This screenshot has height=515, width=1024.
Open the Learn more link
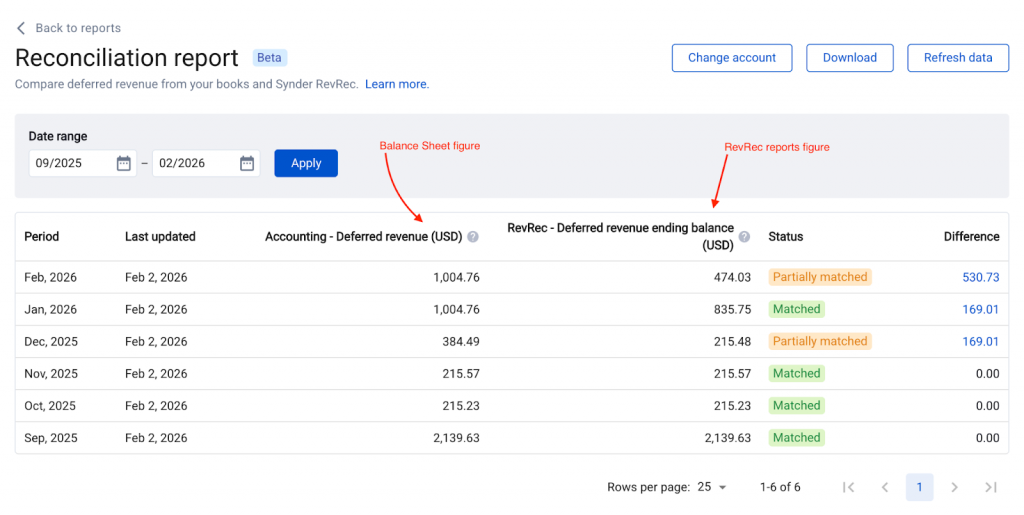(397, 84)
